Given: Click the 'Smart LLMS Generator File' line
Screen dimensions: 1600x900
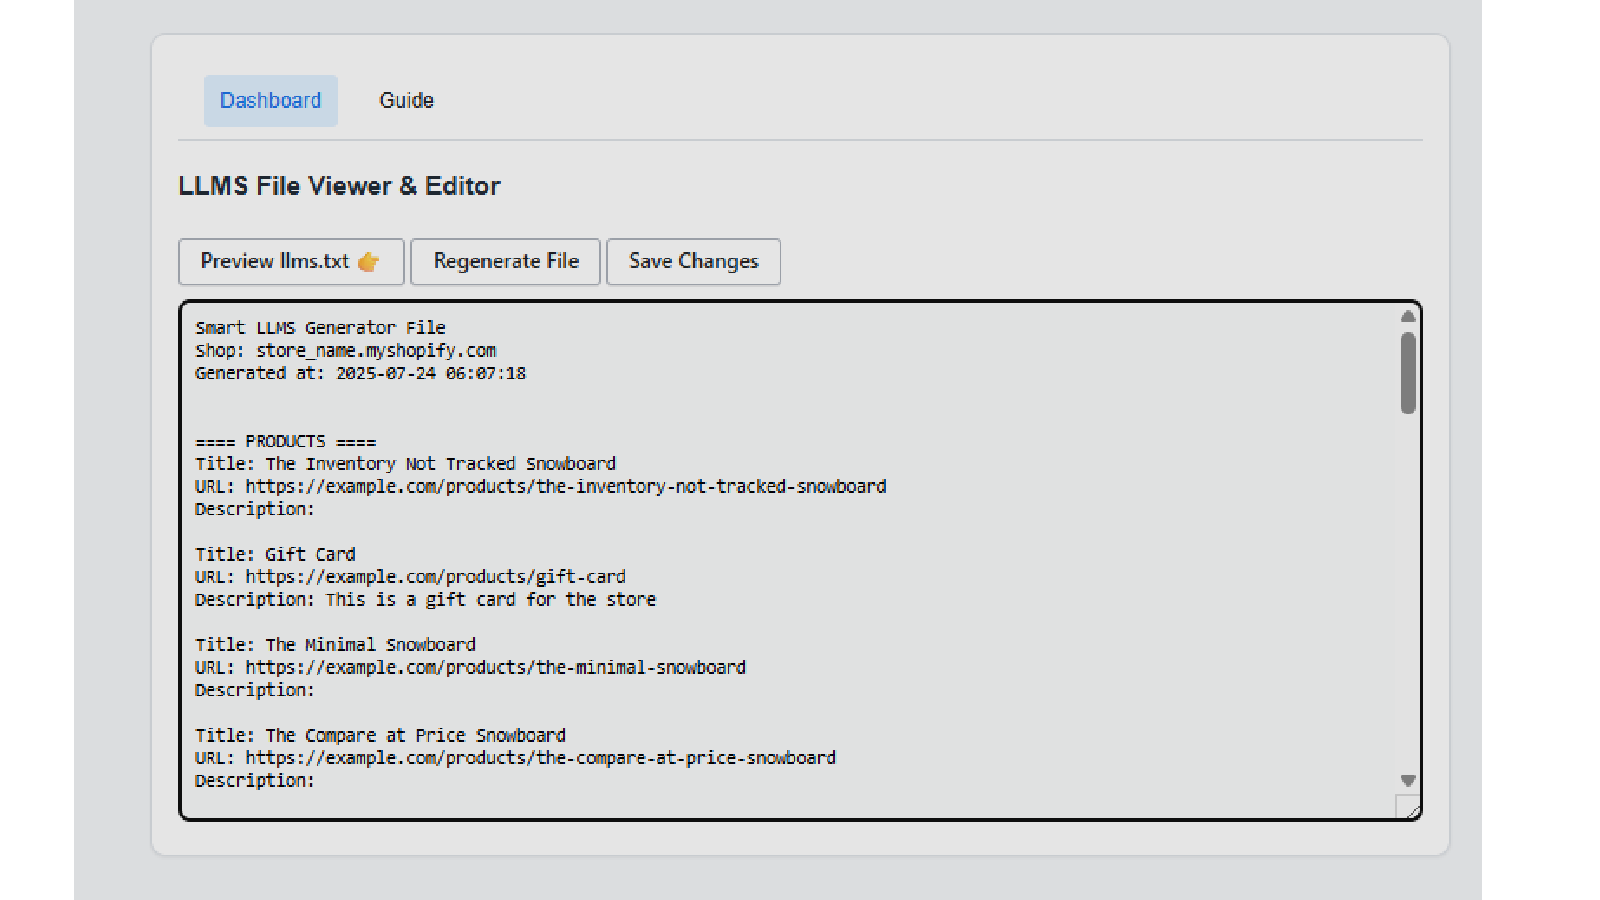Looking at the screenshot, I should pos(320,328).
